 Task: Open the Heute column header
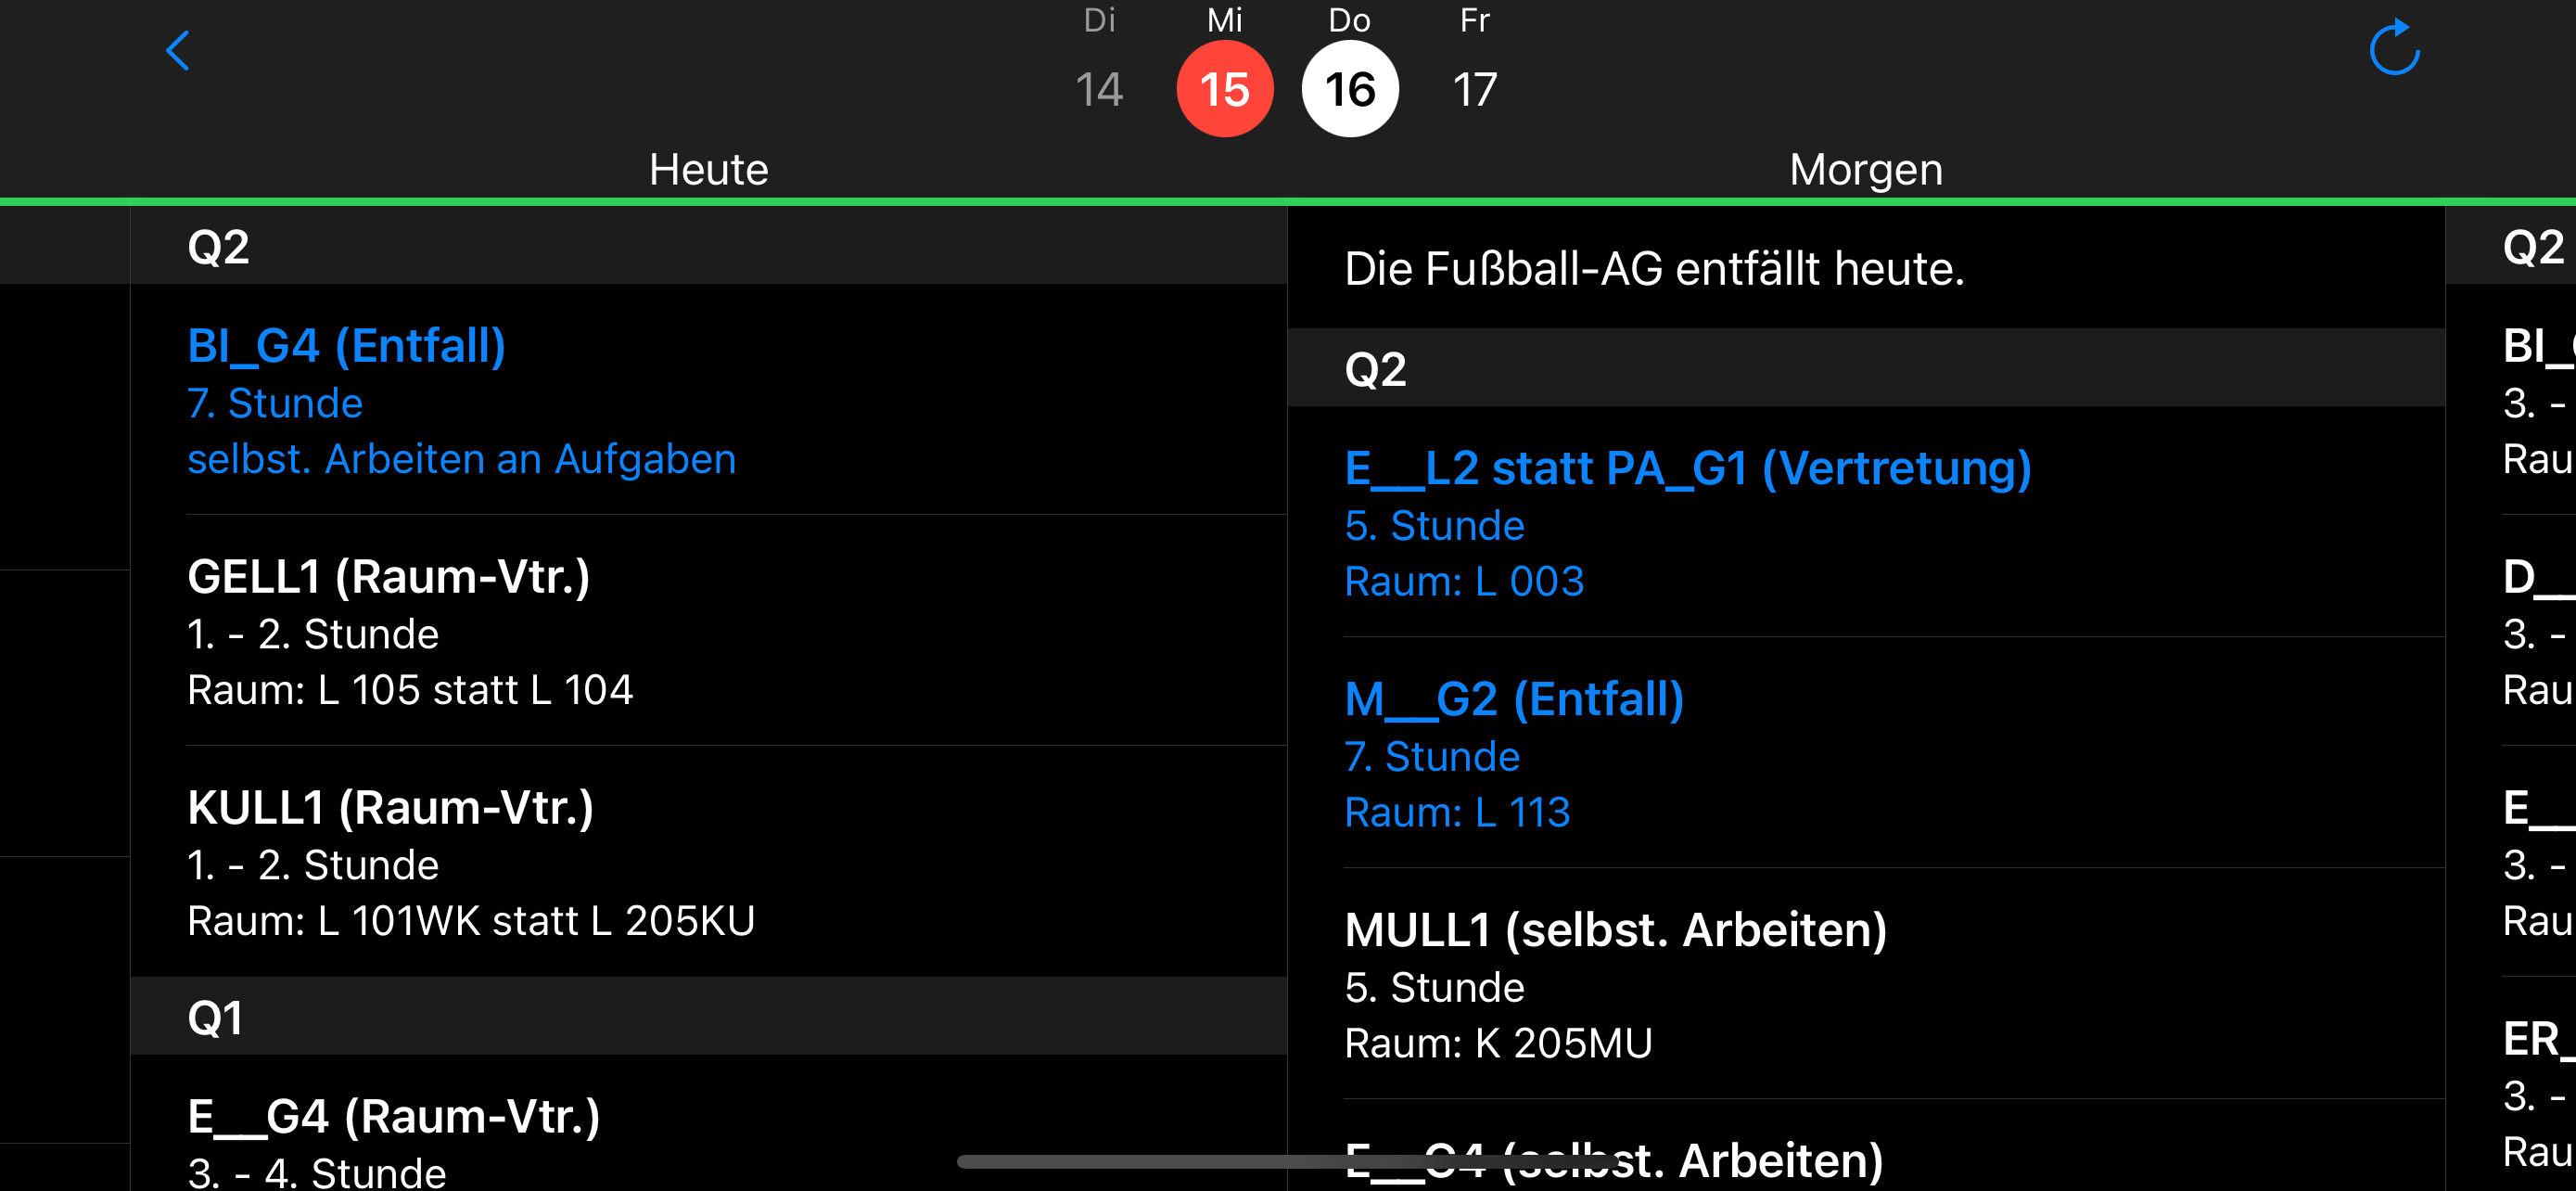coord(708,169)
